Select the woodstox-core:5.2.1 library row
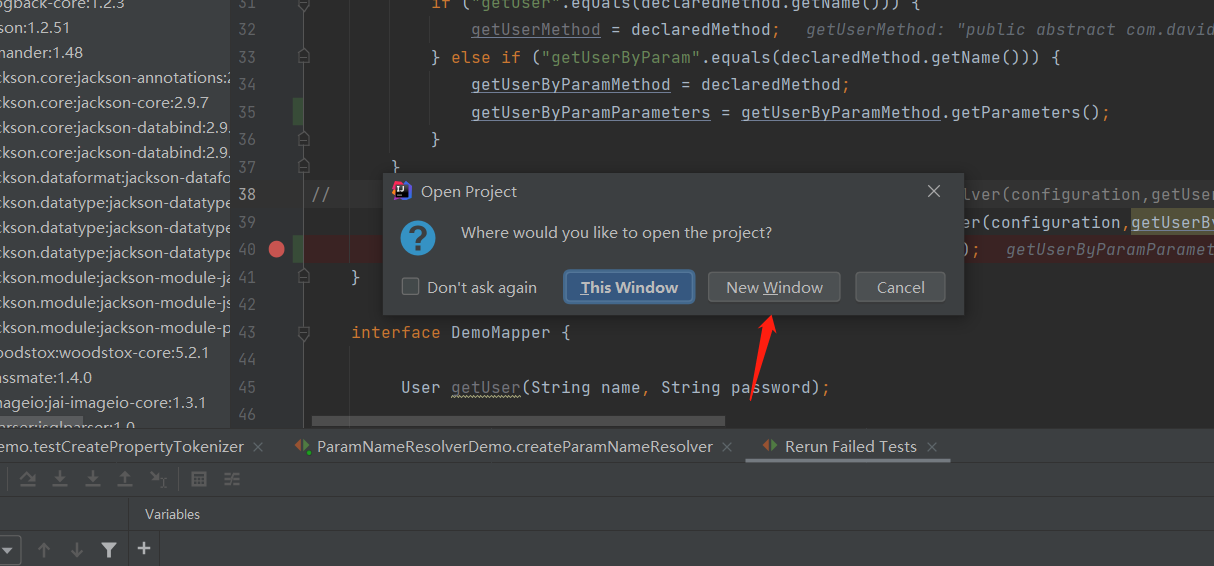 (115, 352)
